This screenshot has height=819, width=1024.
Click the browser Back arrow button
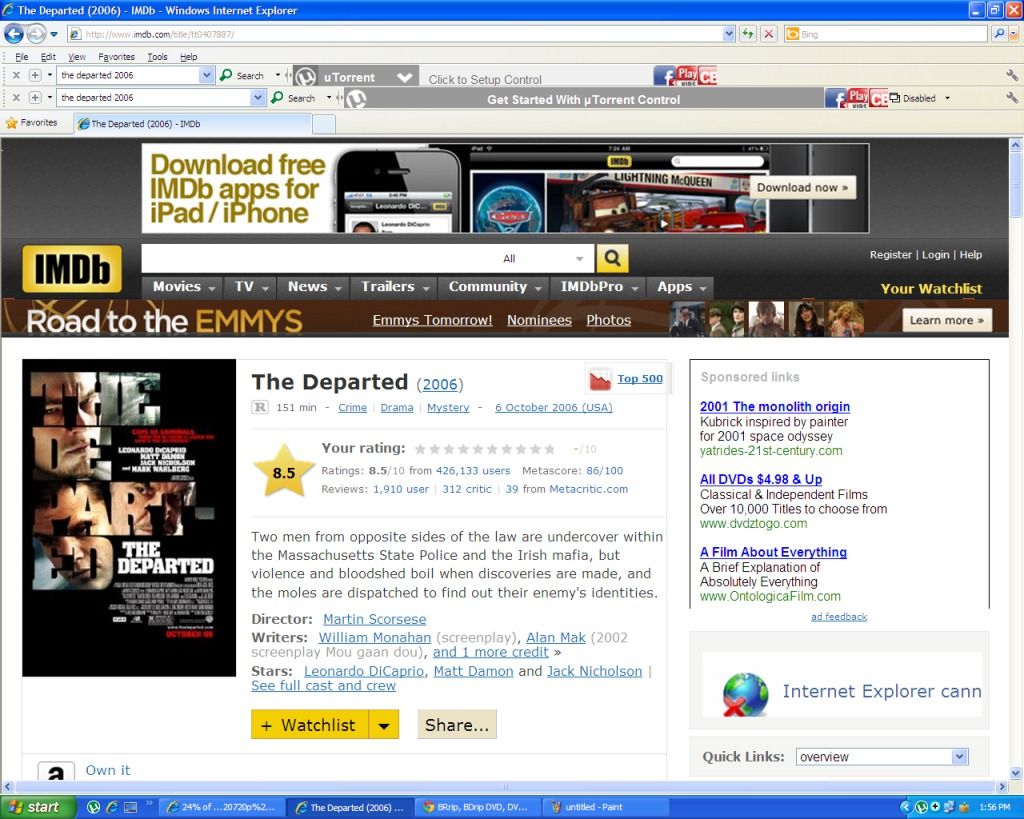tap(14, 33)
